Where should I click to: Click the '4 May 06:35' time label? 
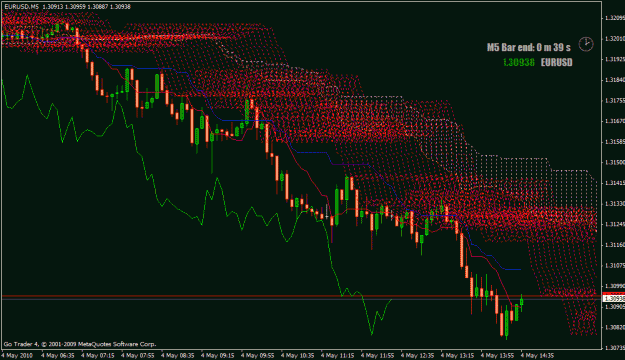click(58, 355)
